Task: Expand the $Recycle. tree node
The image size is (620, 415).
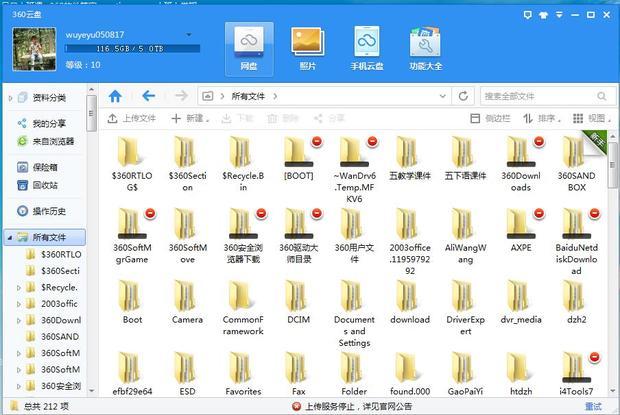Action: (x=19, y=288)
